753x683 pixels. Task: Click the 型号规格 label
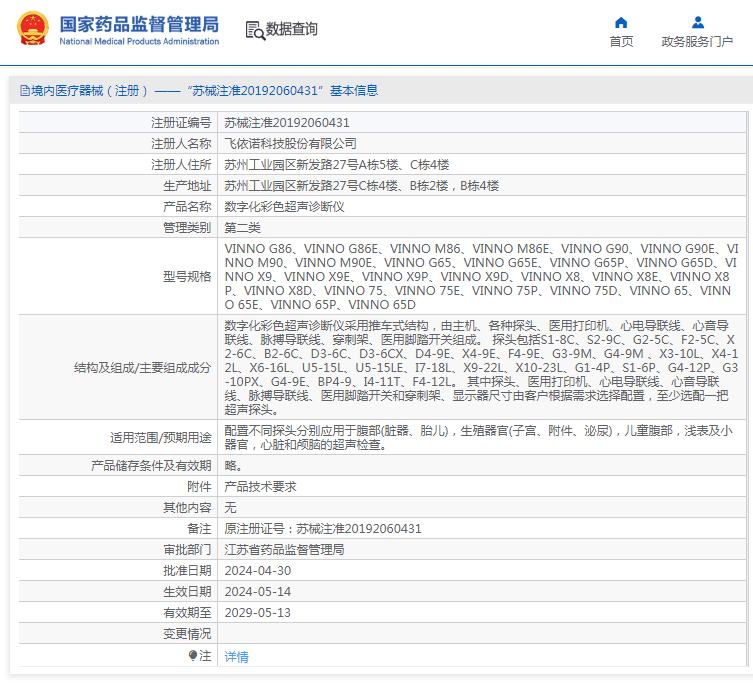point(187,277)
